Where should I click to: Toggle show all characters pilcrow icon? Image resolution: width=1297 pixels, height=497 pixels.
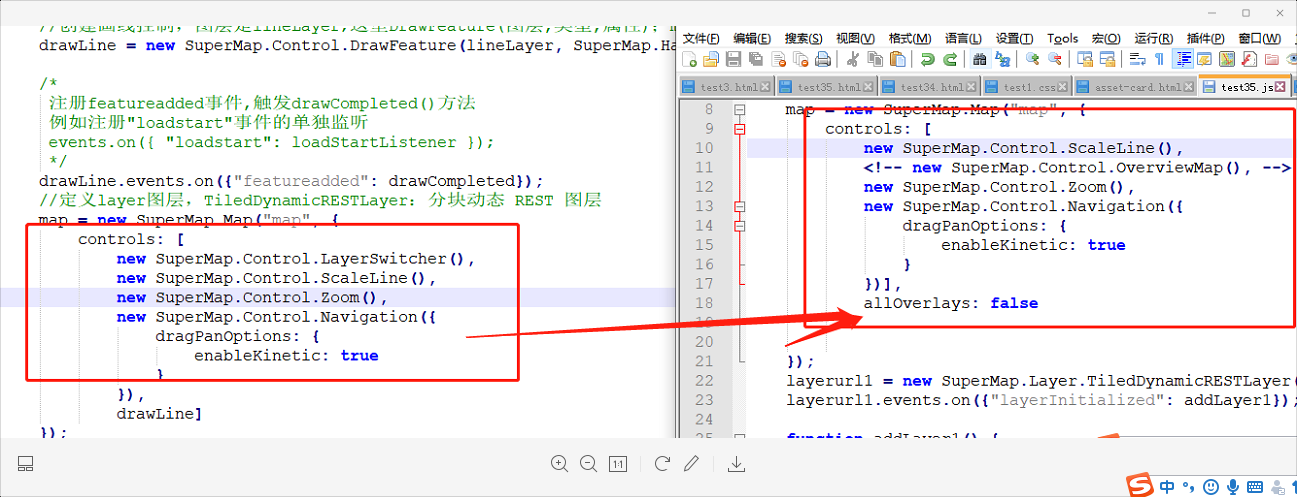1160,59
